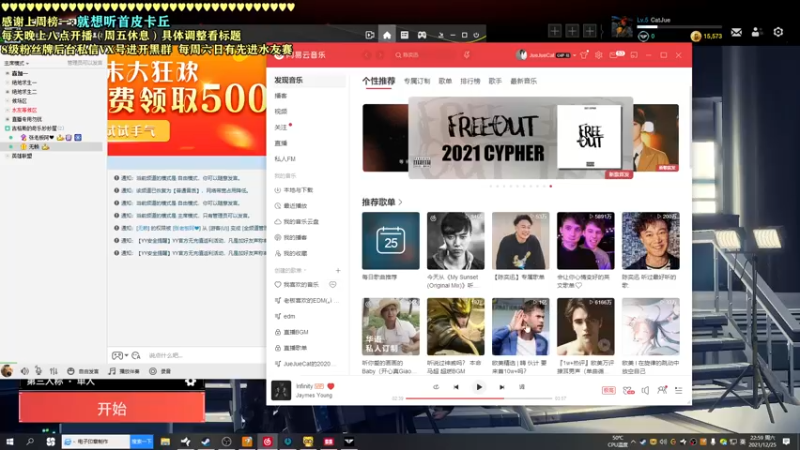Viewport: 800px width, 450px height.
Task: Click the 开始 button
Action: pos(112,408)
